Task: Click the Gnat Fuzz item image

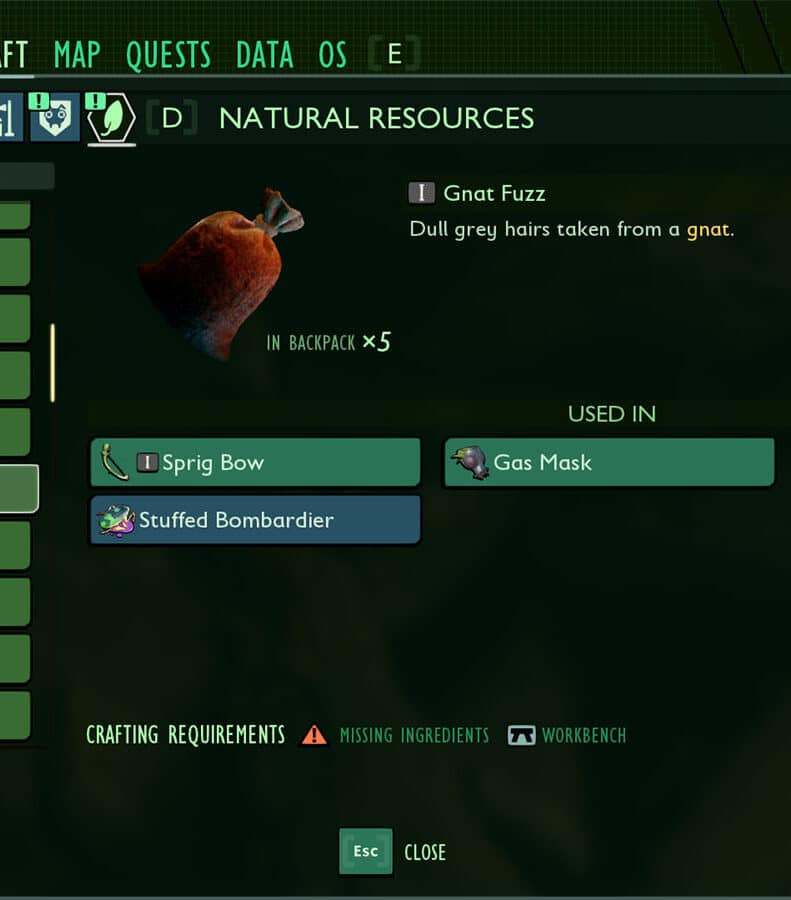Action: pos(221,274)
